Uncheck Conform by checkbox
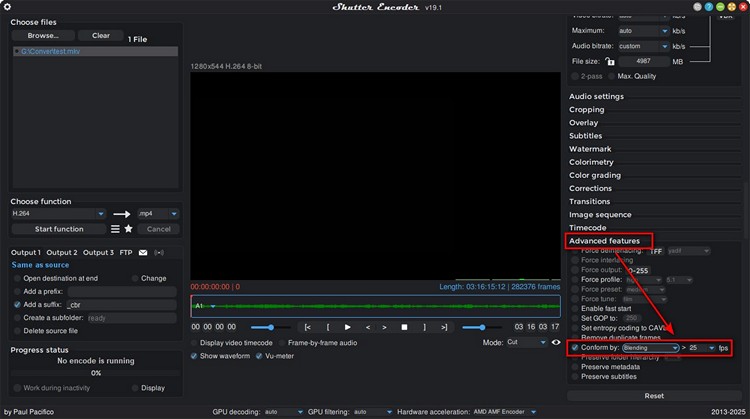The width and height of the screenshot is (750, 419). pos(575,348)
